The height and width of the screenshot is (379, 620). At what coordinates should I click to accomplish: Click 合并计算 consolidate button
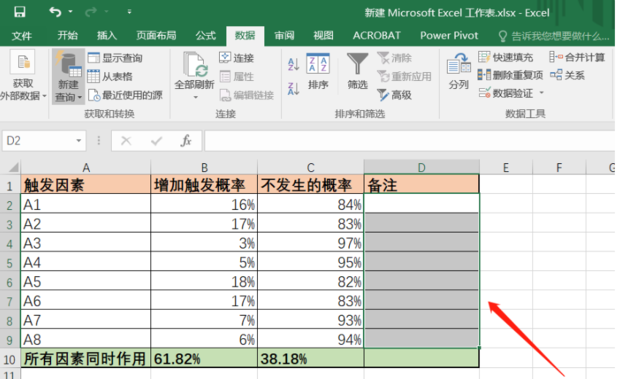(577, 57)
